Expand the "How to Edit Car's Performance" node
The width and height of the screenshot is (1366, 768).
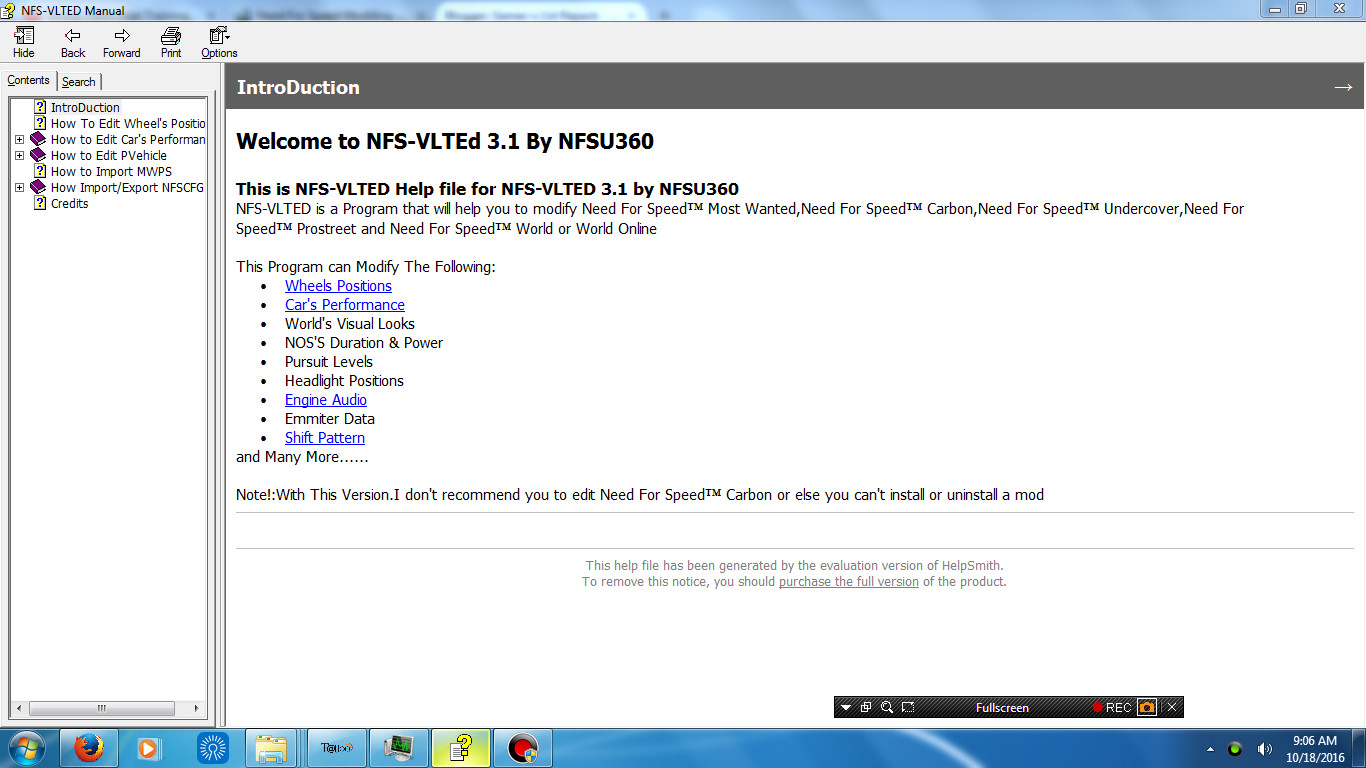(x=19, y=139)
